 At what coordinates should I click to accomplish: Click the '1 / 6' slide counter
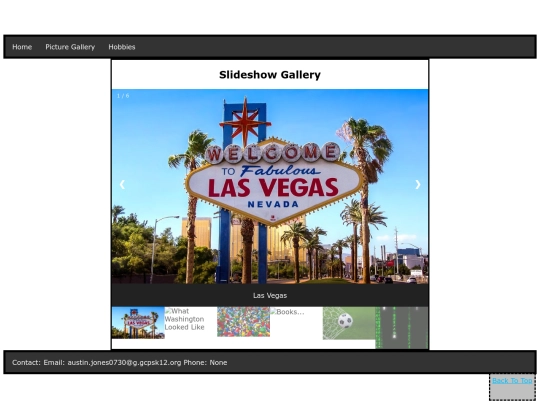[123, 96]
